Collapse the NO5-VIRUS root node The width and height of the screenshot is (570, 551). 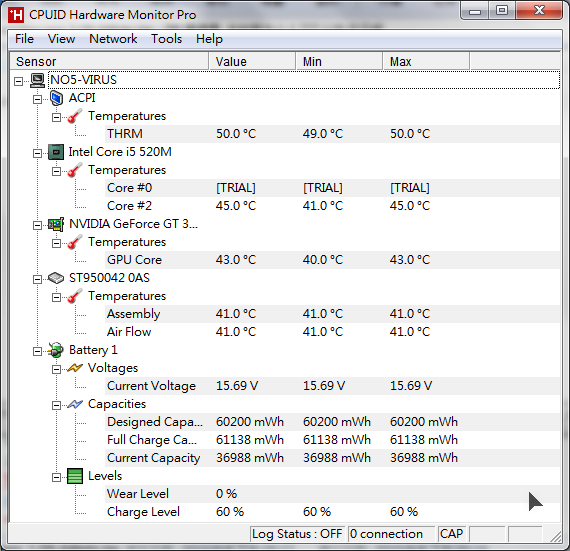click(18, 81)
